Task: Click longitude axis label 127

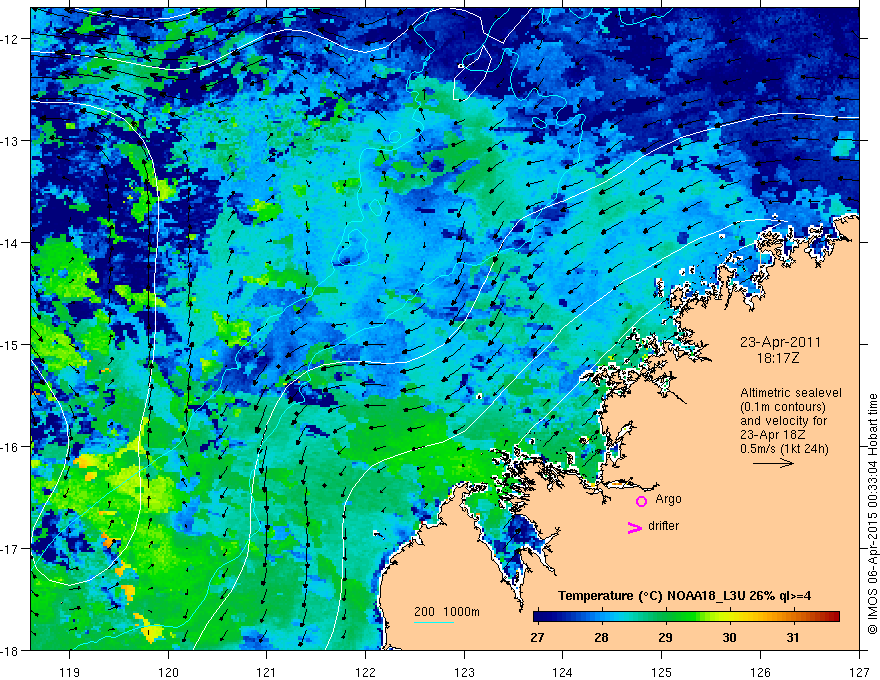Action: pyautogui.click(x=859, y=672)
